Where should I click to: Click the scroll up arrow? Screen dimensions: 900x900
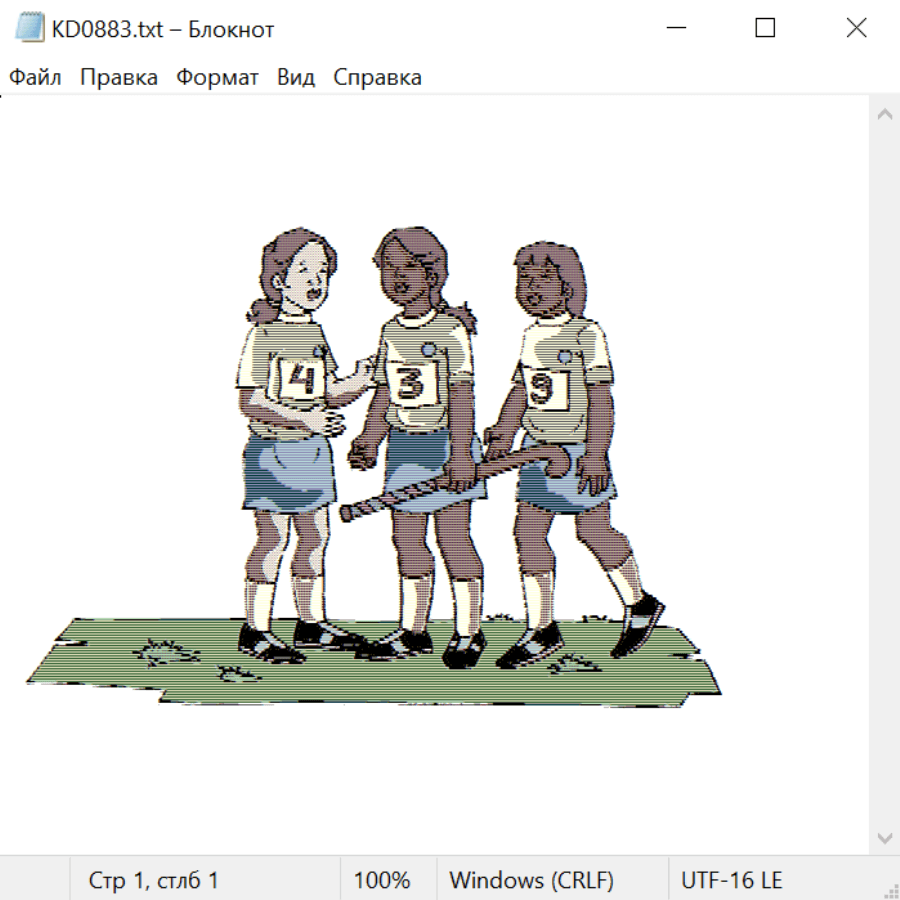pyautogui.click(x=885, y=114)
